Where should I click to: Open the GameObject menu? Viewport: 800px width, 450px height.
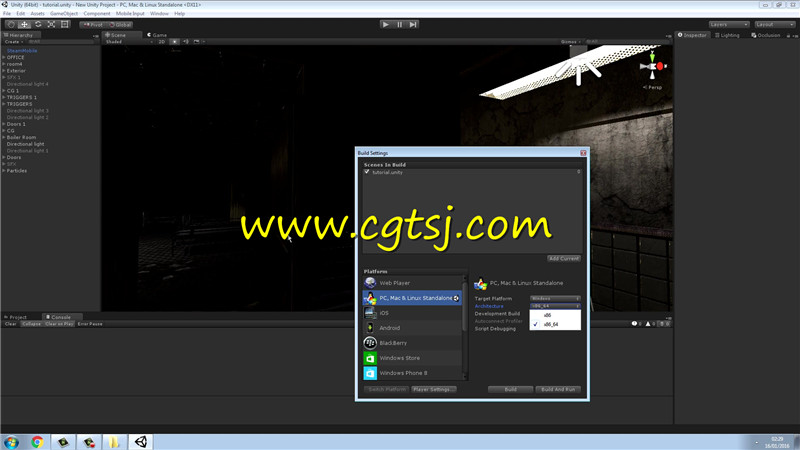[x=64, y=13]
